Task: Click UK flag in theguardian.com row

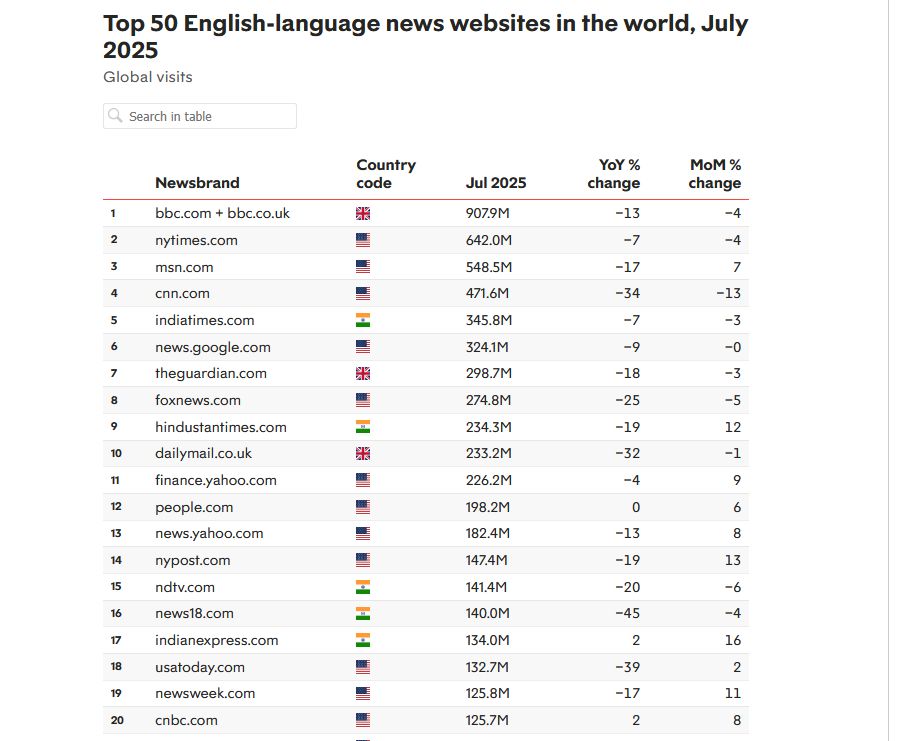Action: pyautogui.click(x=363, y=374)
